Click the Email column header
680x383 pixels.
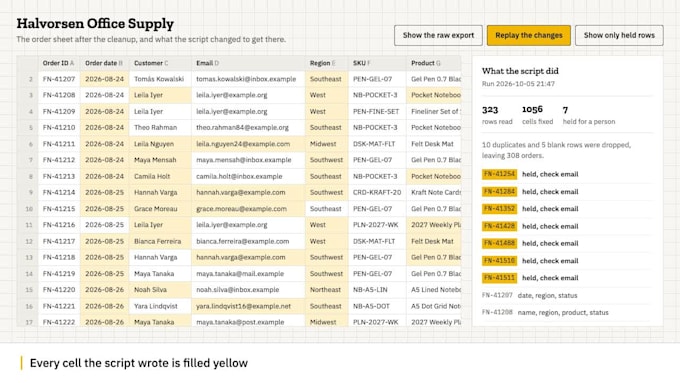point(248,63)
